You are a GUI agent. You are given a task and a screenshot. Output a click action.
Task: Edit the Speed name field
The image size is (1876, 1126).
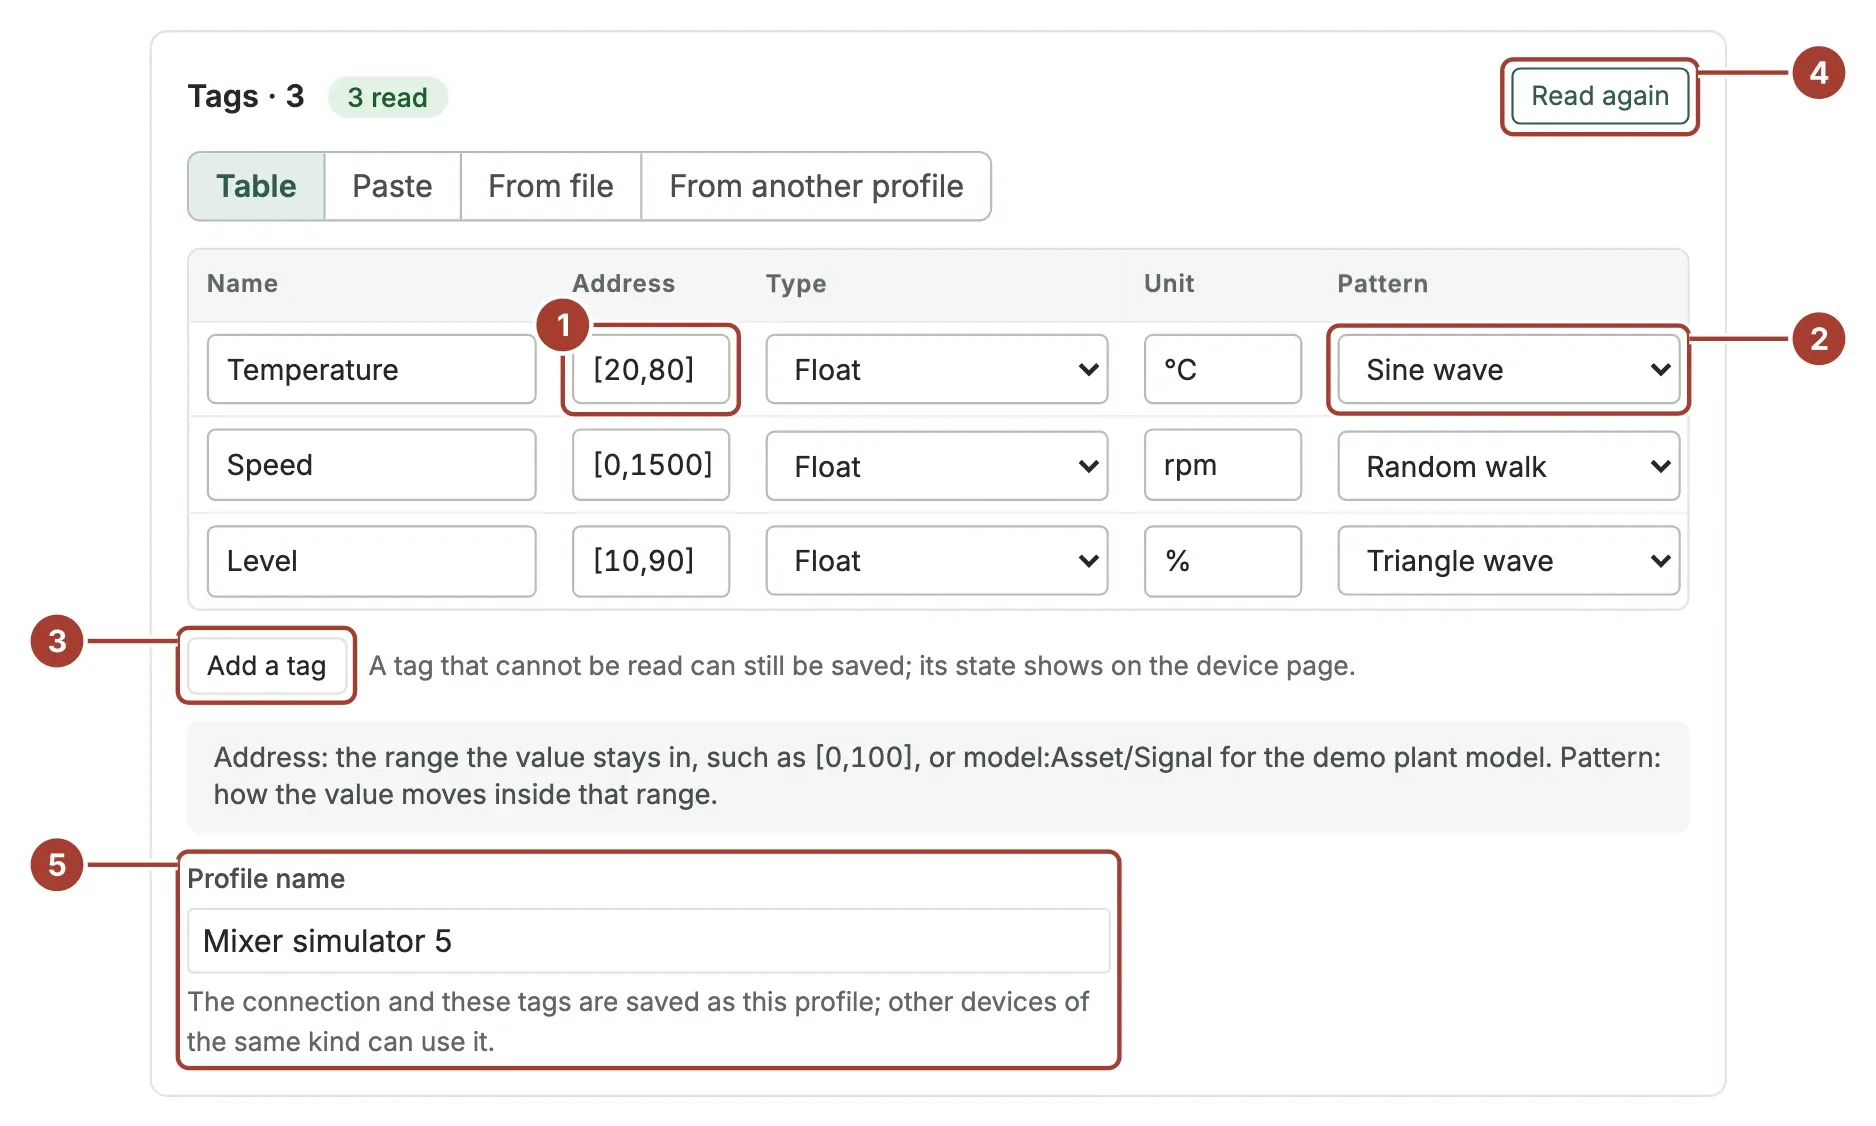click(x=371, y=465)
